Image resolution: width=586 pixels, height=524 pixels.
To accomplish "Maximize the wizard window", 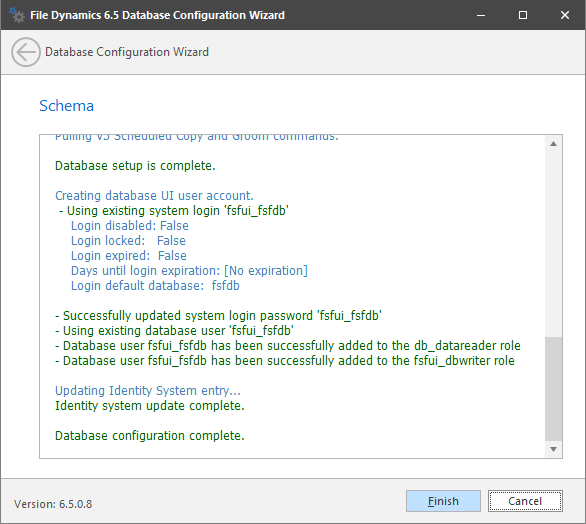I will tap(523, 15).
